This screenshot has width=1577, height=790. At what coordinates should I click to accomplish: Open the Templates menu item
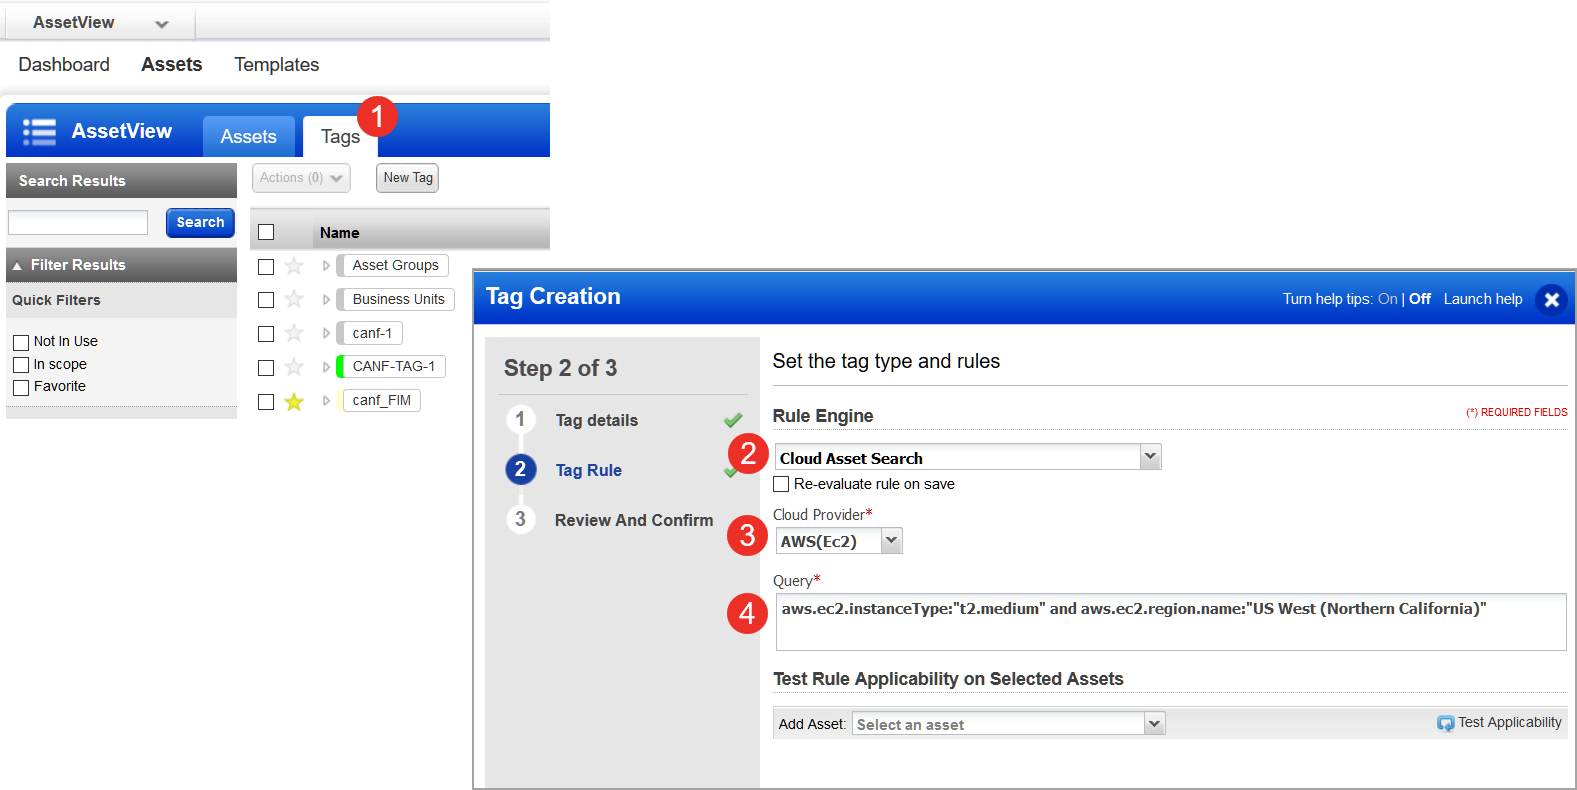coord(276,65)
